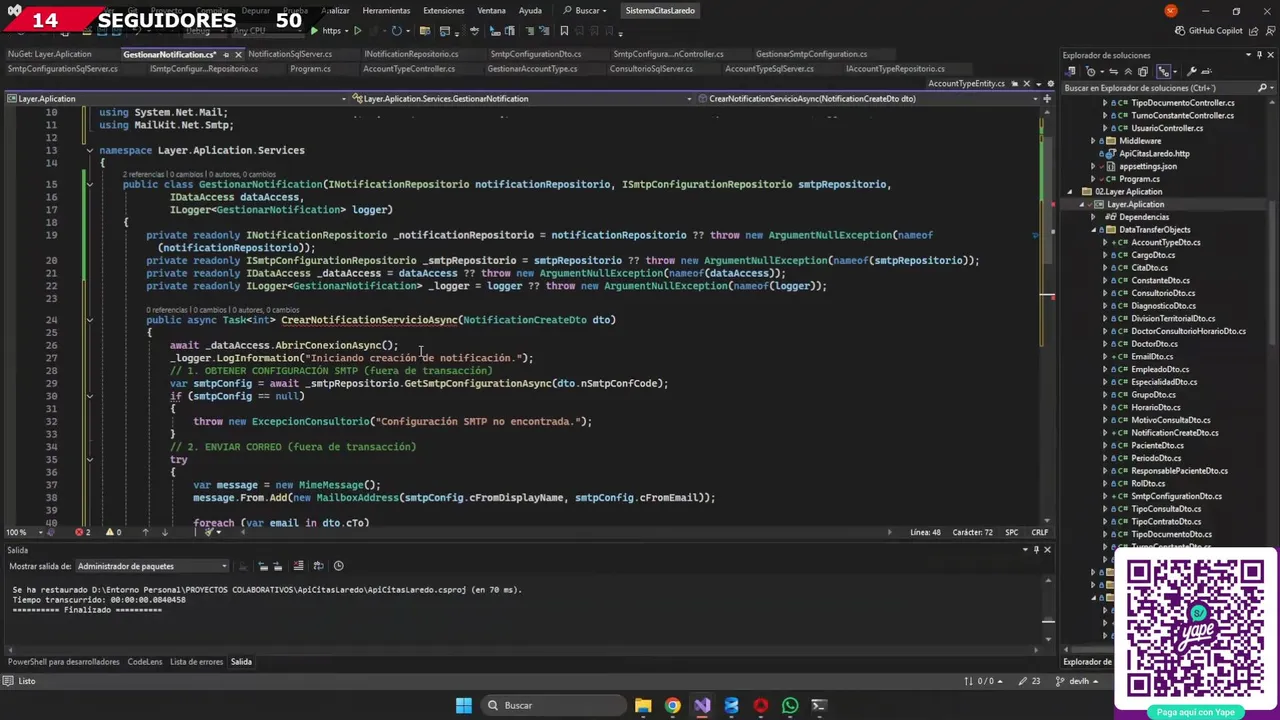Click Windows Start button on taskbar
Image resolution: width=1280 pixels, height=720 pixels.
[463, 705]
